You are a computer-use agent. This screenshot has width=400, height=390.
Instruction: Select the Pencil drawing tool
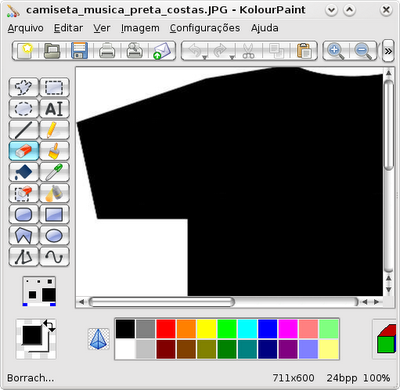[x=54, y=130]
